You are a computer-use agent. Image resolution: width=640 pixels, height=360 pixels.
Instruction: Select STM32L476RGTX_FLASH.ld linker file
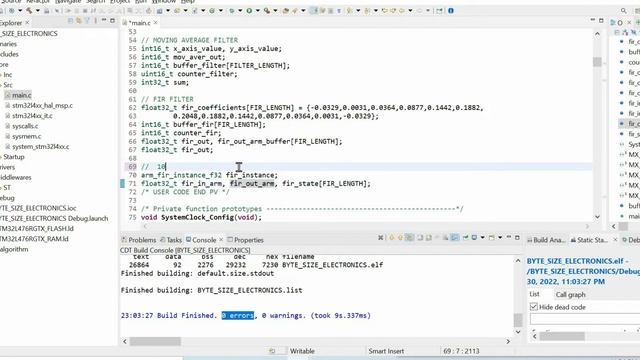pyautogui.click(x=36, y=229)
